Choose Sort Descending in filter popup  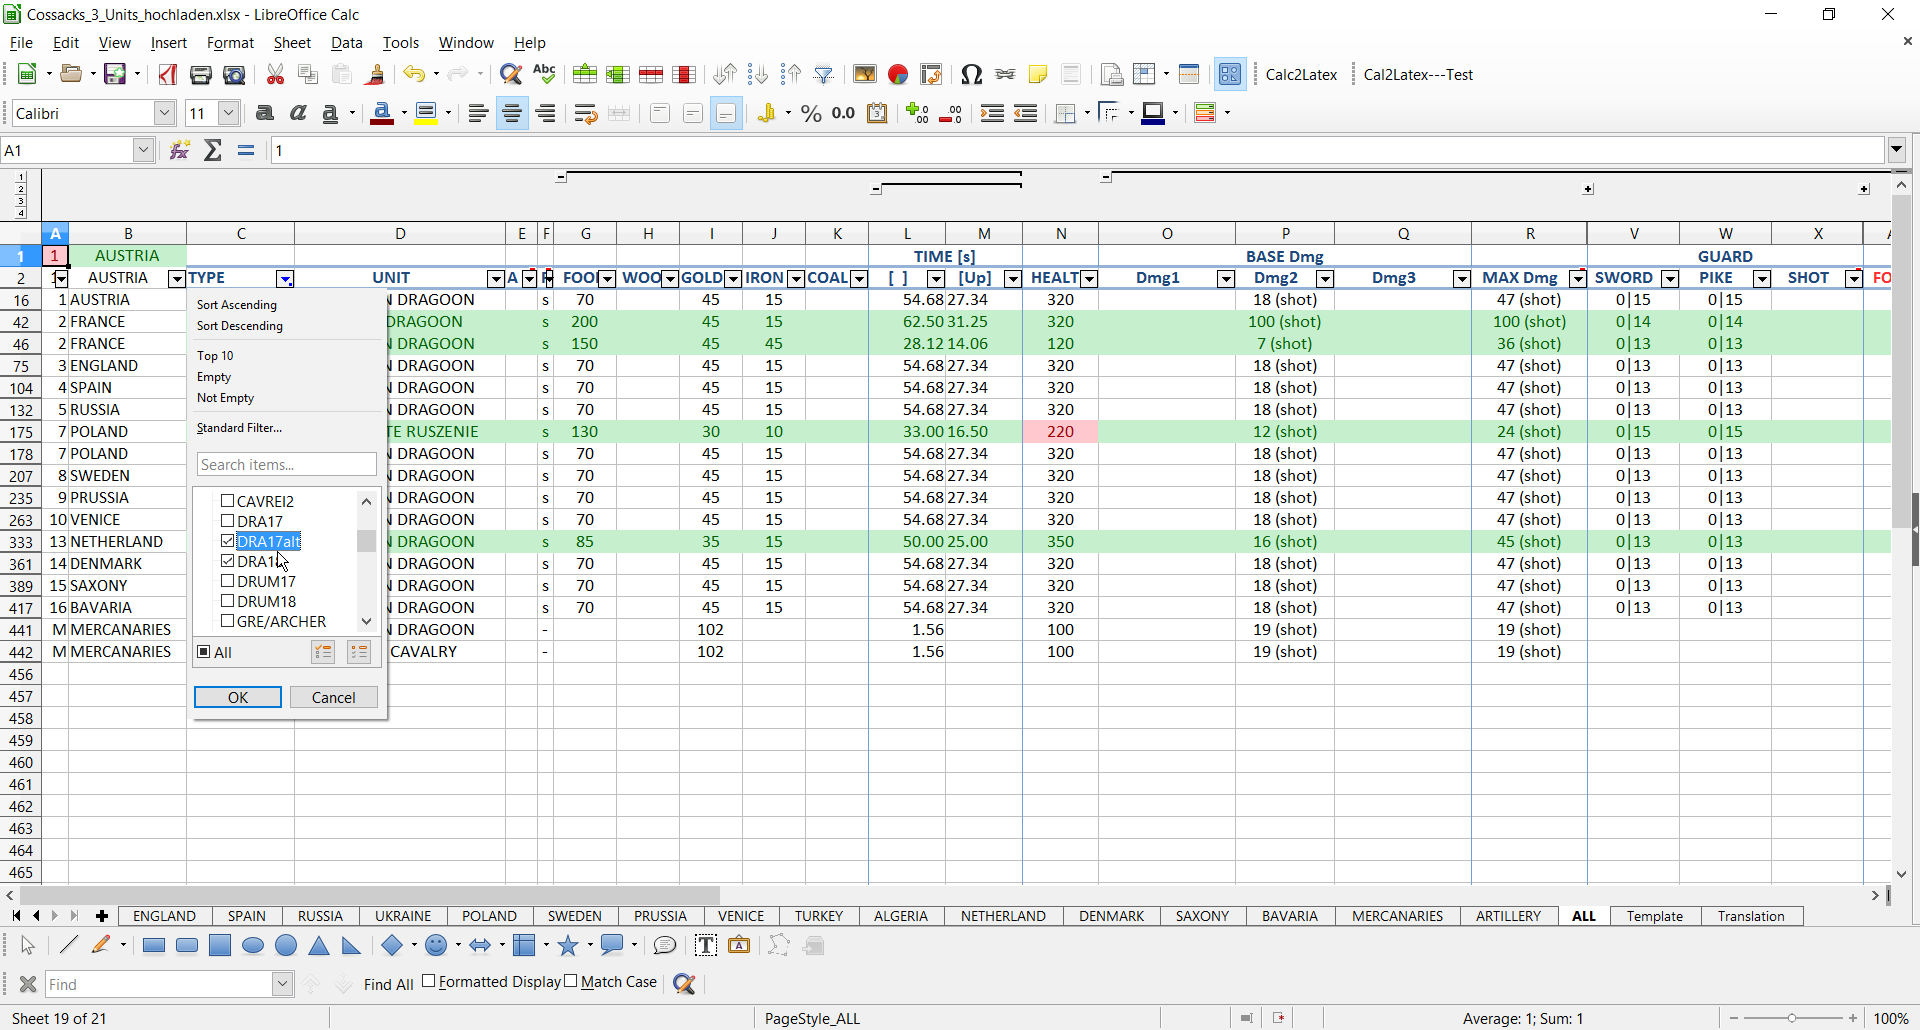240,326
